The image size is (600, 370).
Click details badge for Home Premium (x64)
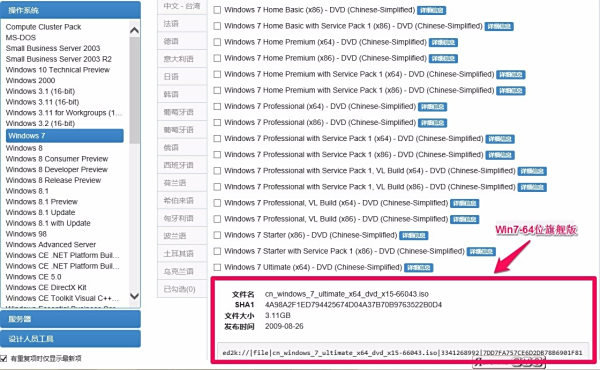pyautogui.click(x=443, y=42)
